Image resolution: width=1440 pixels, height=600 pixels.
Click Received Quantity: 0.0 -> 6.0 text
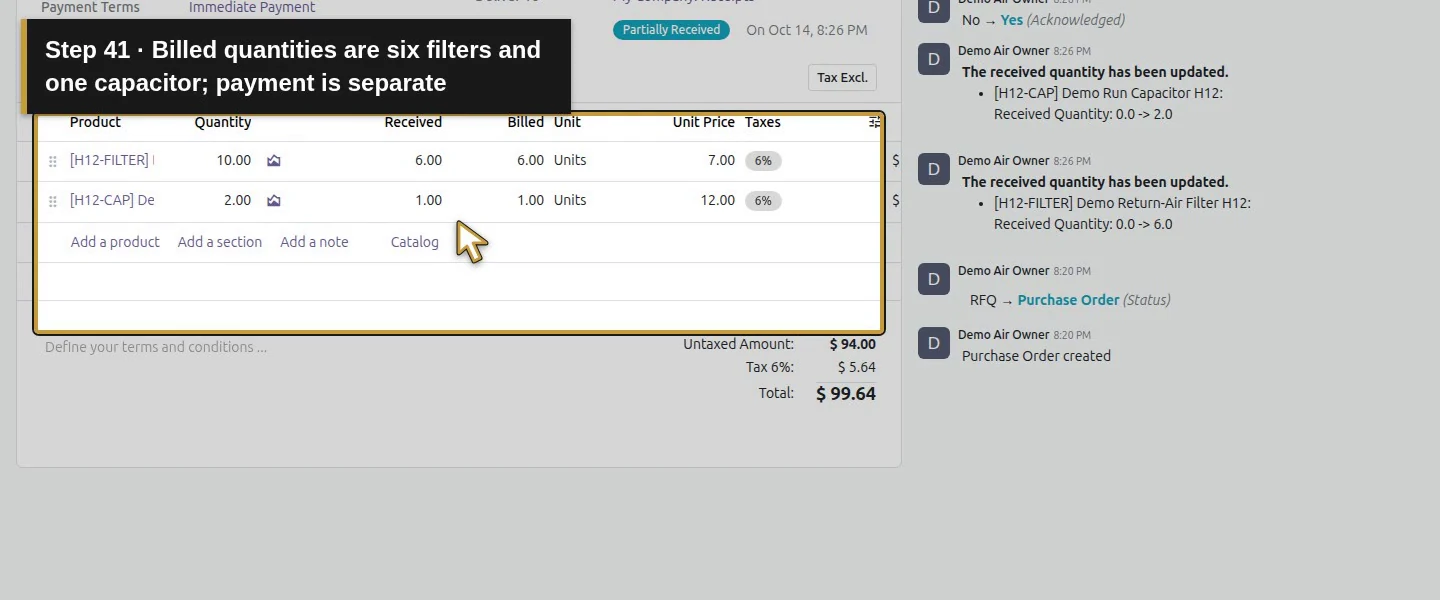(x=1083, y=224)
